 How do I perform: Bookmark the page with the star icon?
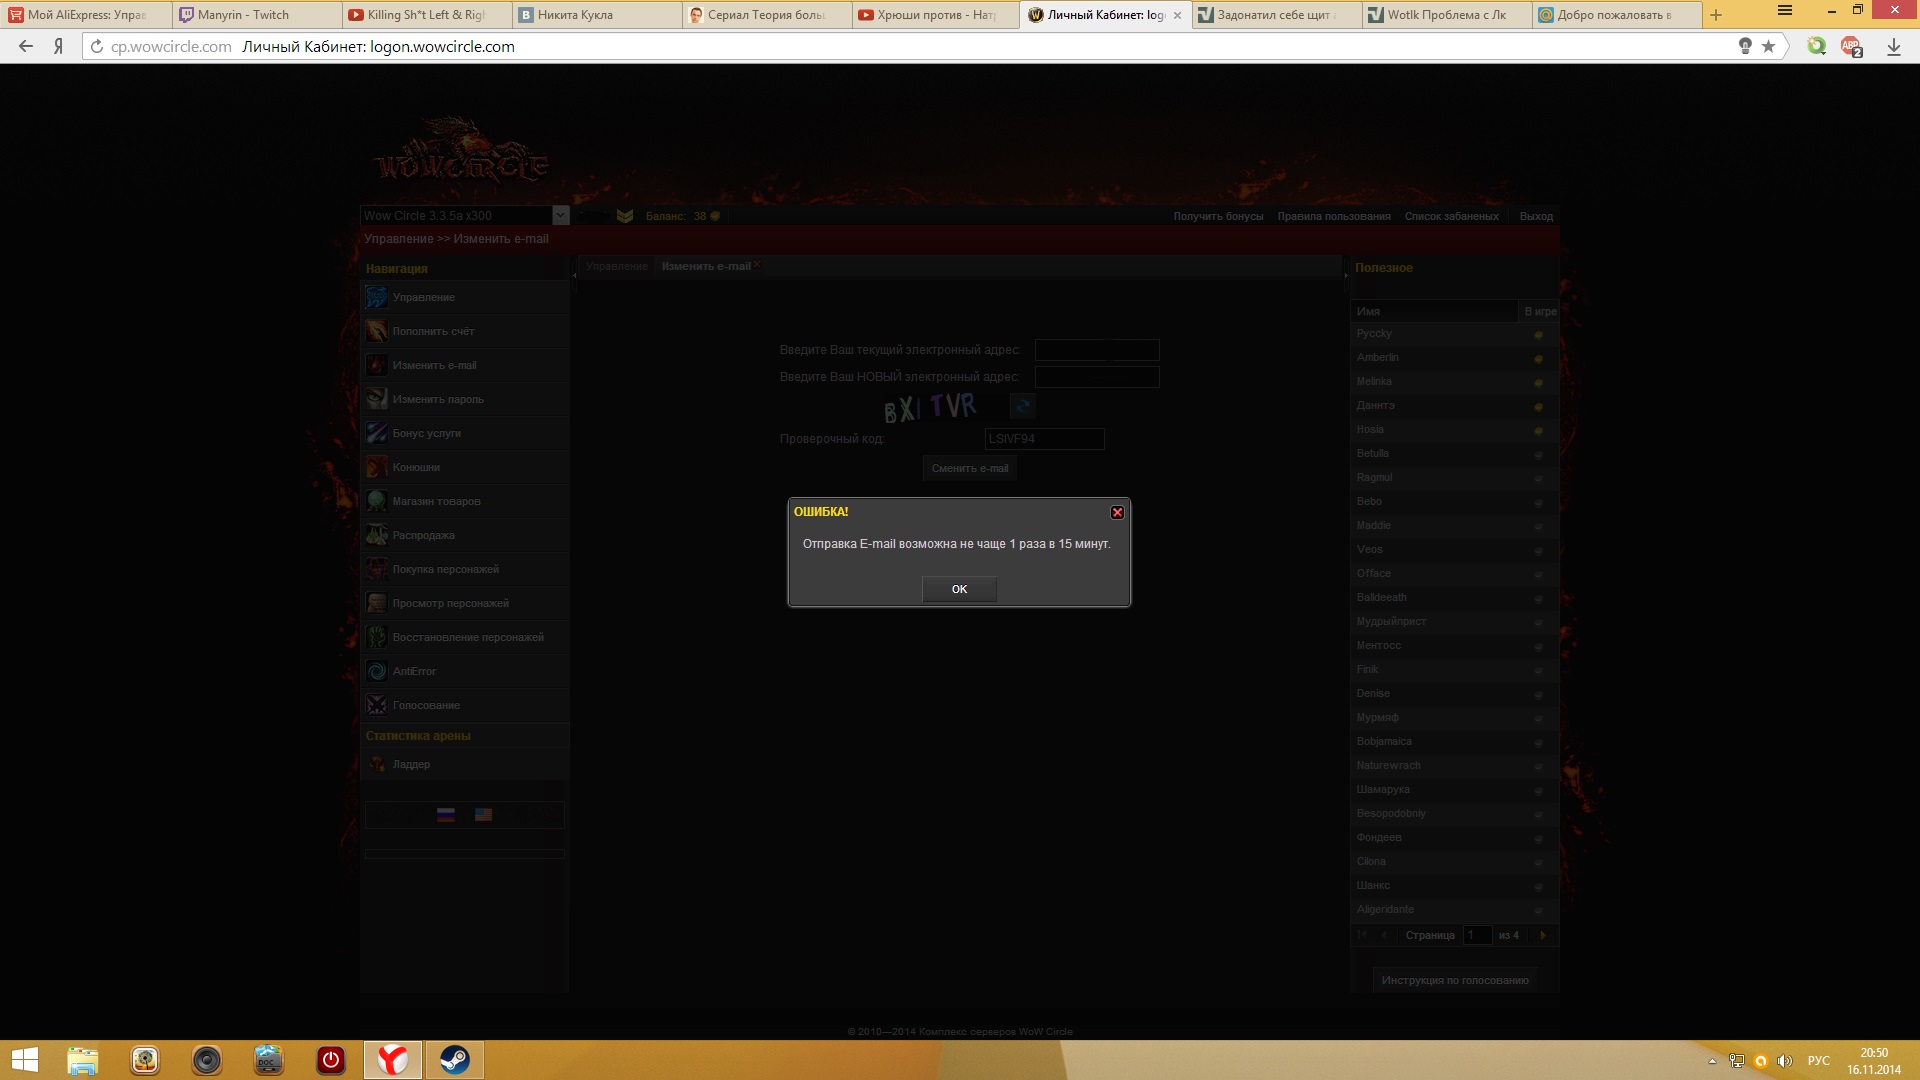[1768, 46]
